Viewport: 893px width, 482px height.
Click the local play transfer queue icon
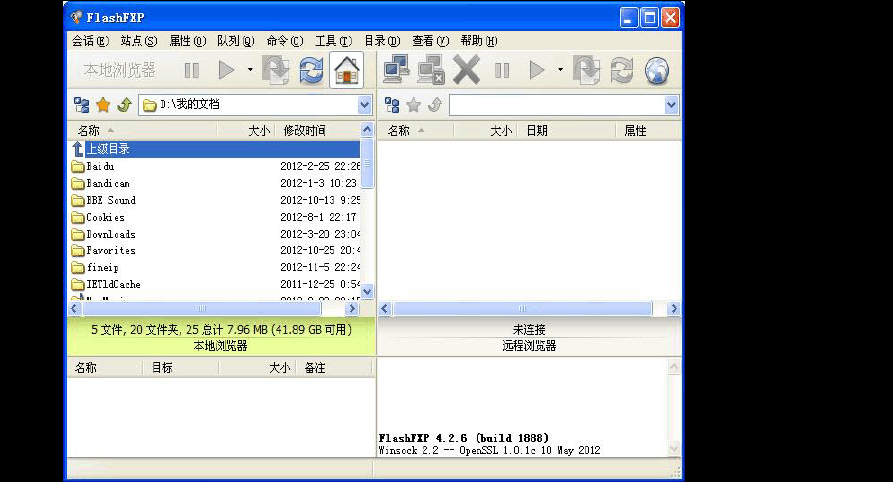(226, 70)
